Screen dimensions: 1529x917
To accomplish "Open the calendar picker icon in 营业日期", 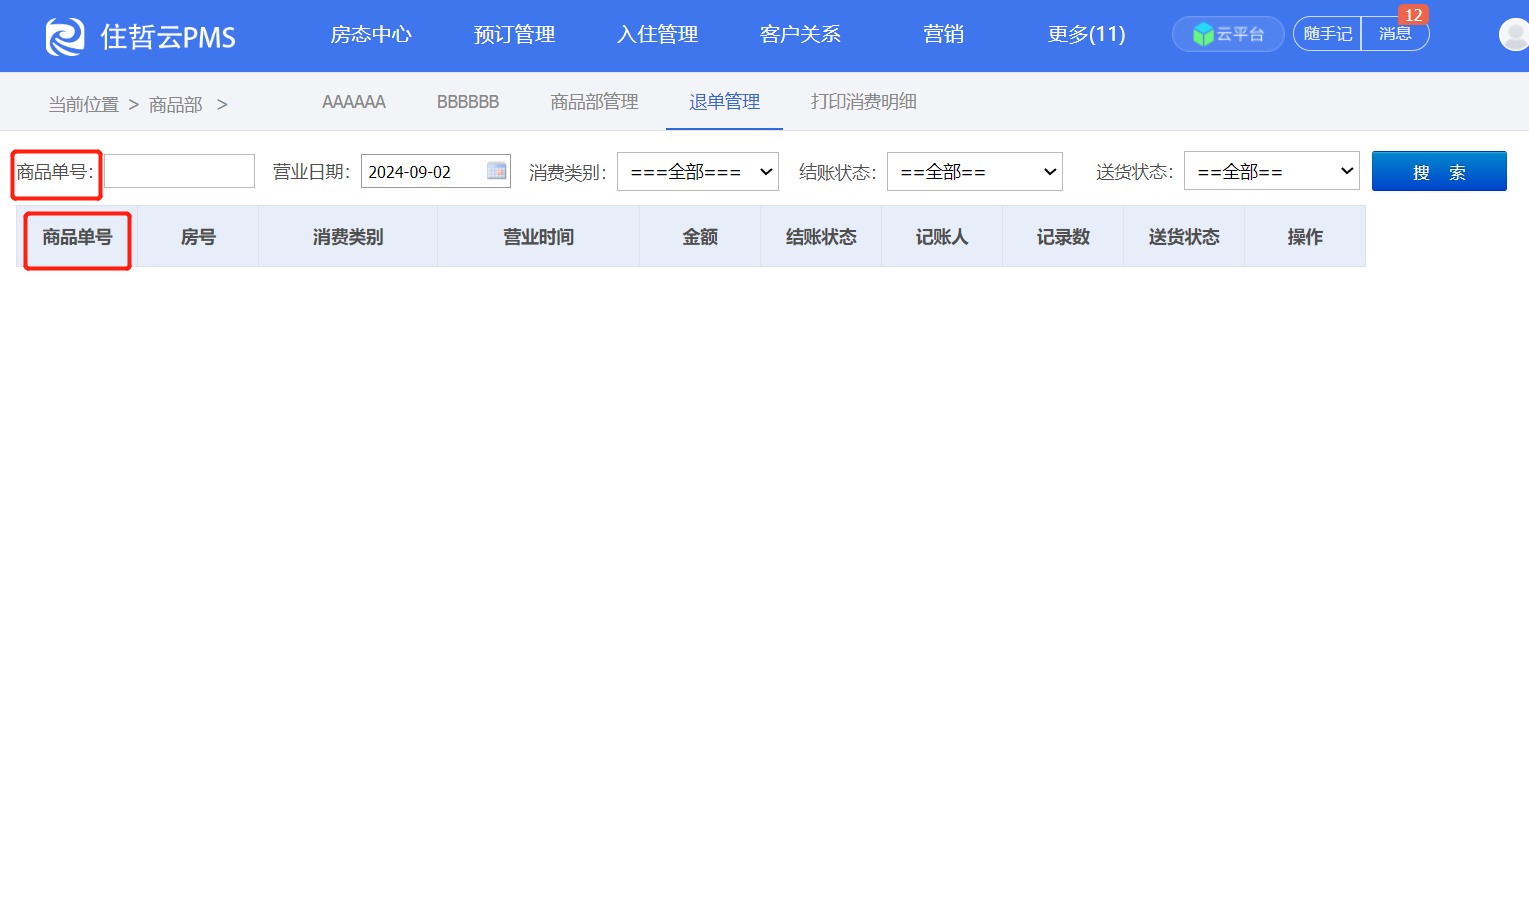I will tap(496, 171).
